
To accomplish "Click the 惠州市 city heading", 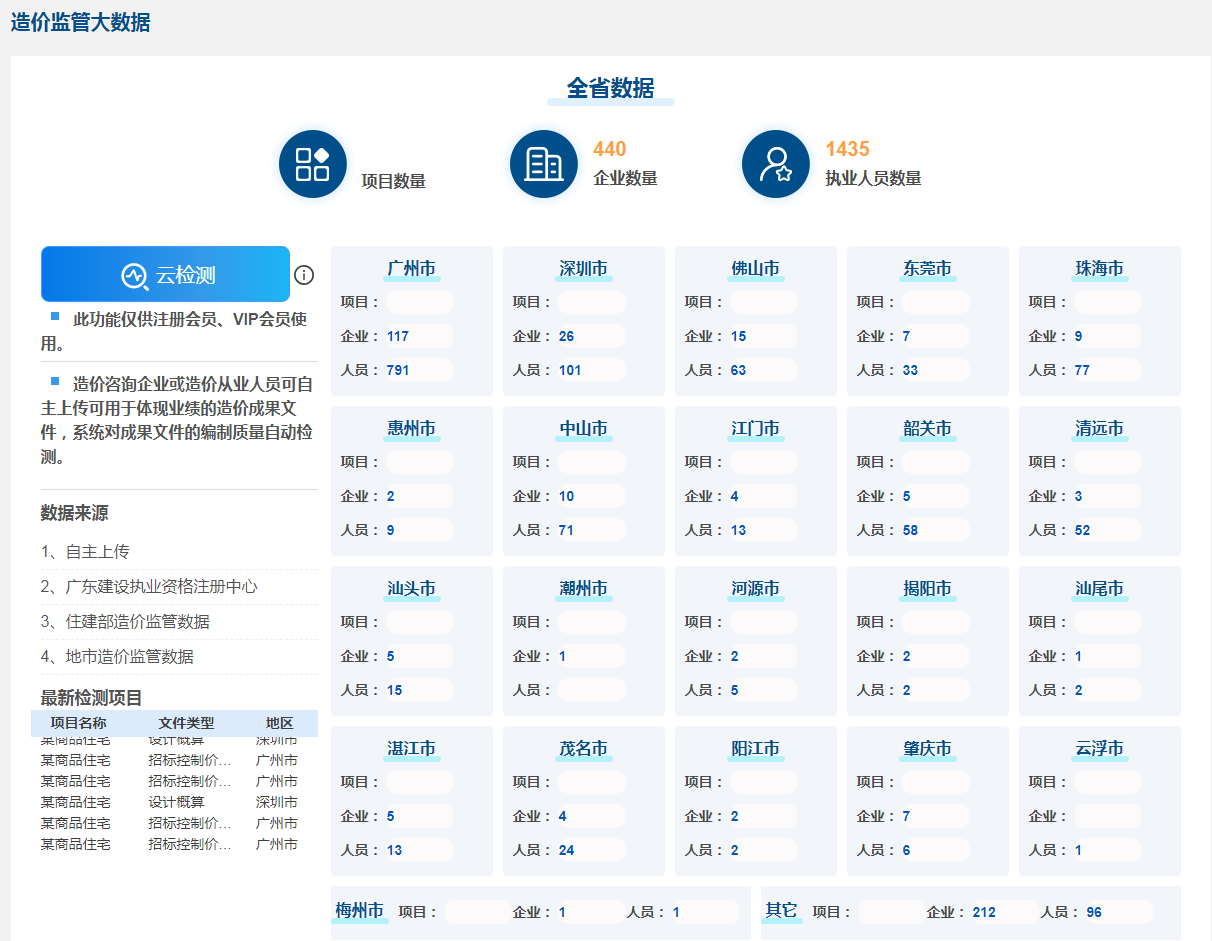I will tap(411, 429).
